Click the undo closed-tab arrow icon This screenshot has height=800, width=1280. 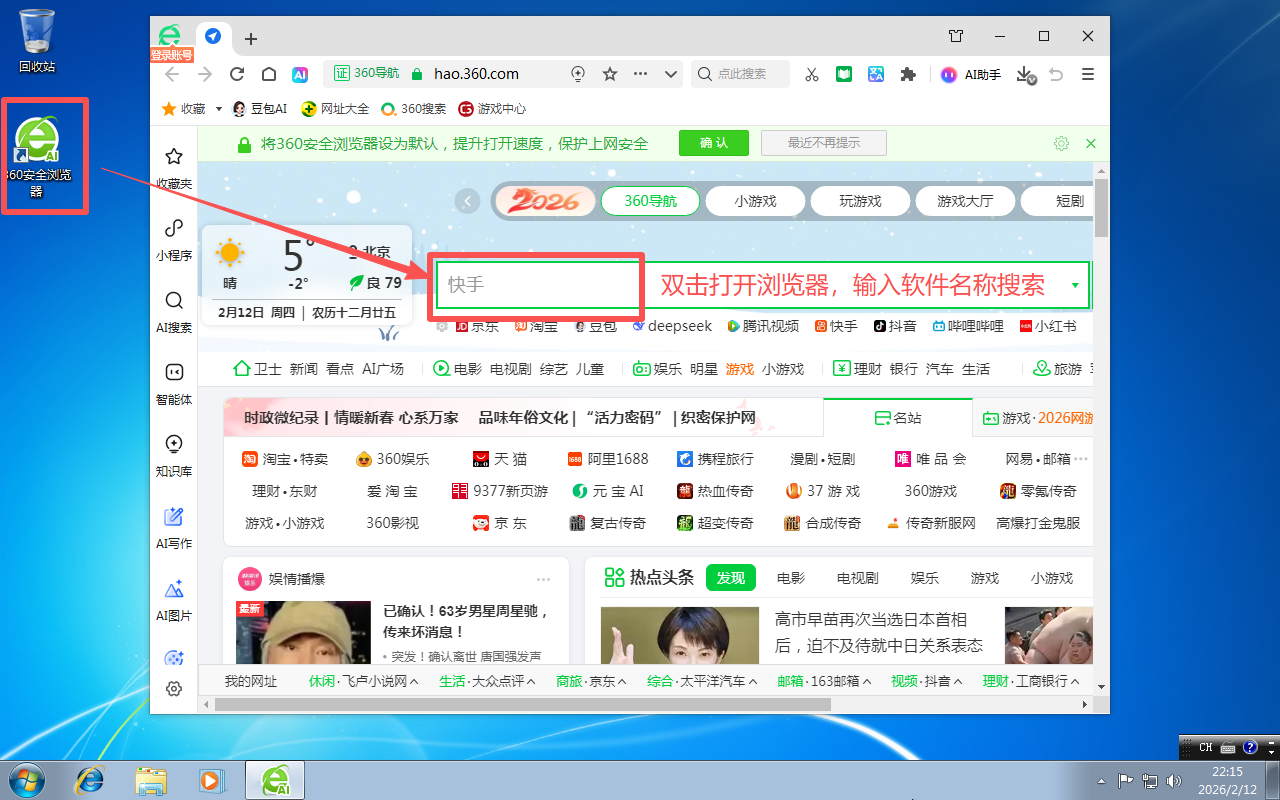(x=1056, y=74)
